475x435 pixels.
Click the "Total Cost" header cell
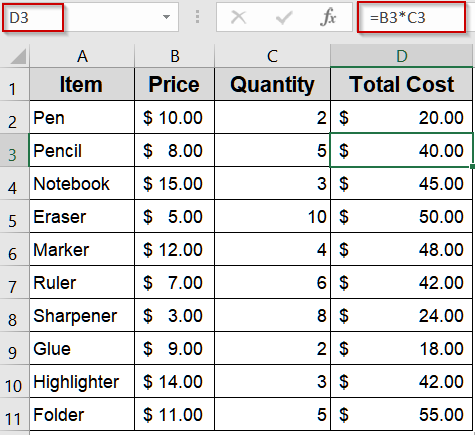tap(402, 84)
